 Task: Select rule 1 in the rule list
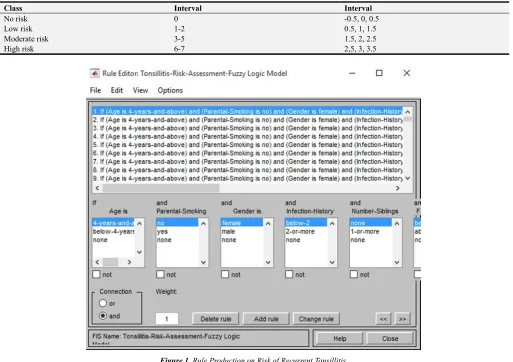click(248, 111)
